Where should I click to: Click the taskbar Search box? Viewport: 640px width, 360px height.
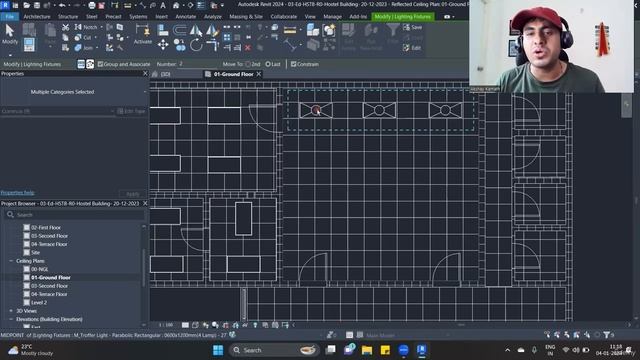tap(274, 350)
